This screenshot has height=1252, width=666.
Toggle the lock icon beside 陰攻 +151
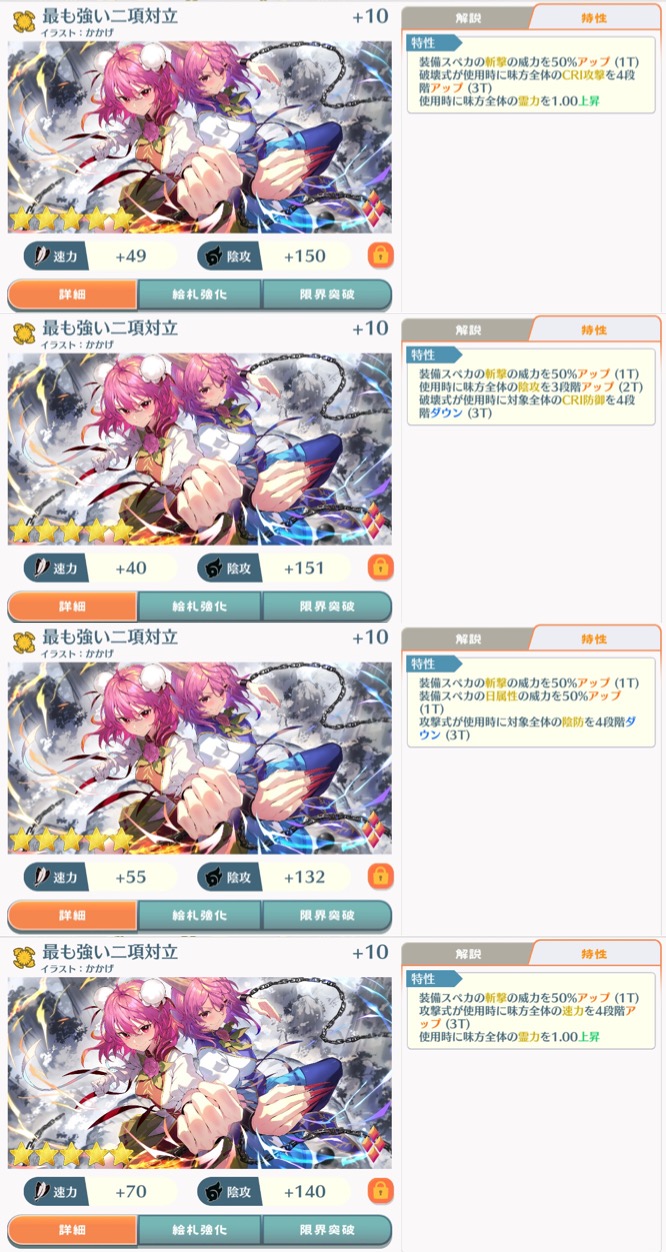point(380,568)
